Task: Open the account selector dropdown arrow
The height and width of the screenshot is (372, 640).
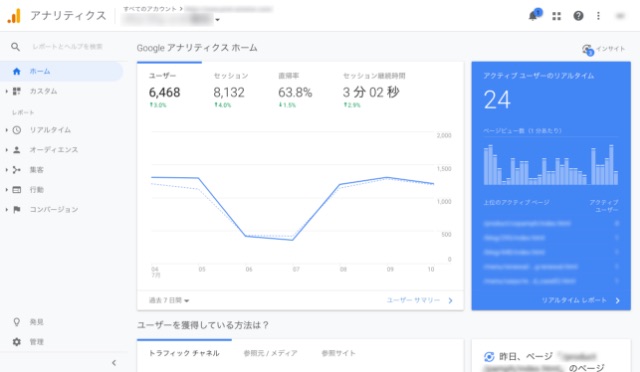Action: (218, 20)
